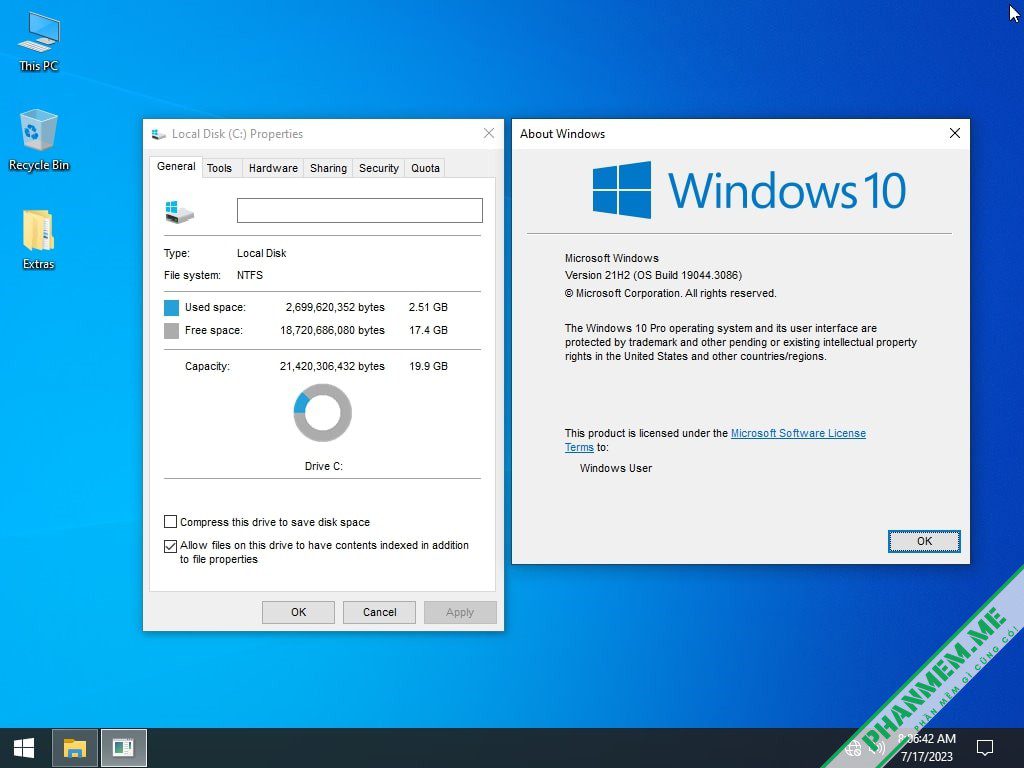Select the Extras folder on desktop
The height and width of the screenshot is (768, 1024).
tap(39, 240)
